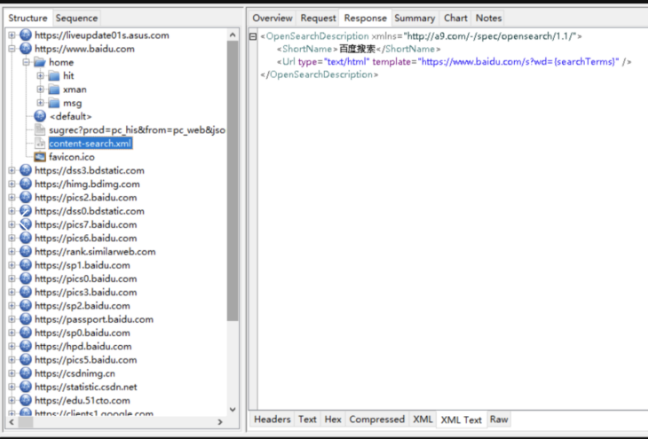
Task: Click the globe icon for dss3.bdstatic.com
Action: 26,171
